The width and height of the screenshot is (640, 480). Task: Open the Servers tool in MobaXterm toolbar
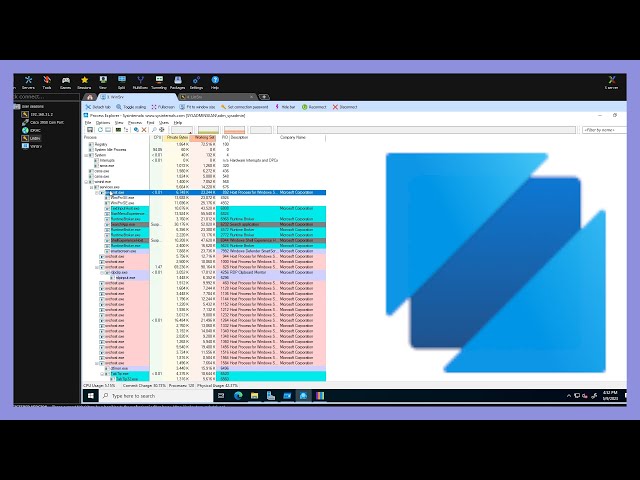point(28,82)
